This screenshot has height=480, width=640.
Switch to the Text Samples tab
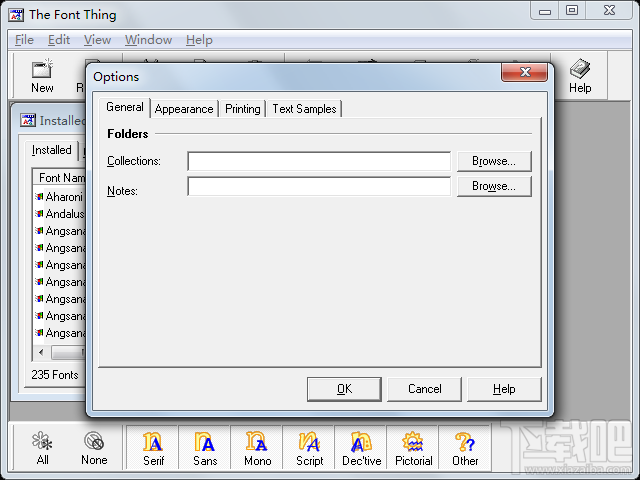(x=304, y=109)
